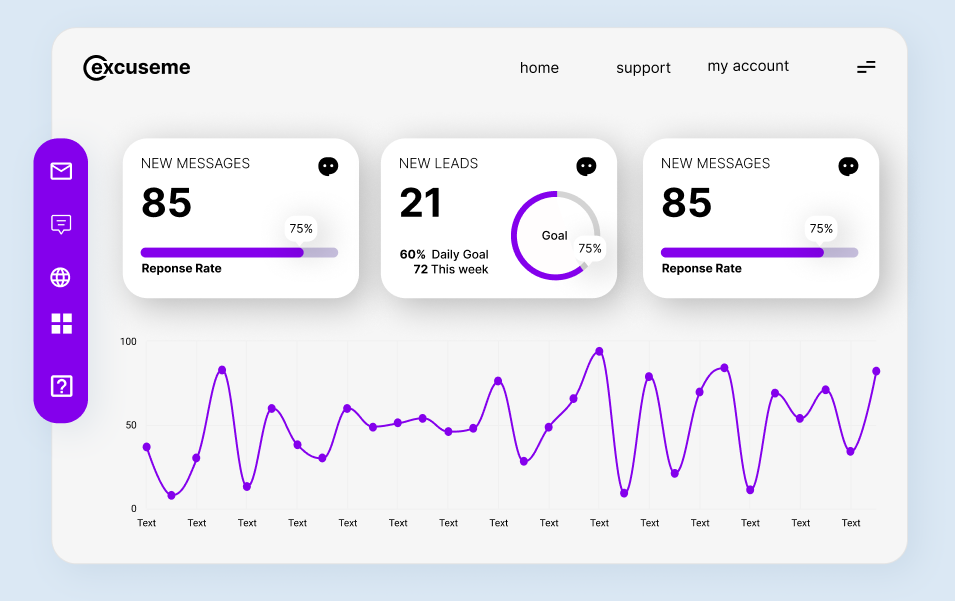Viewport: 955px width, 601px height.
Task: Click the right card's response rate progress bar
Action: click(759, 253)
